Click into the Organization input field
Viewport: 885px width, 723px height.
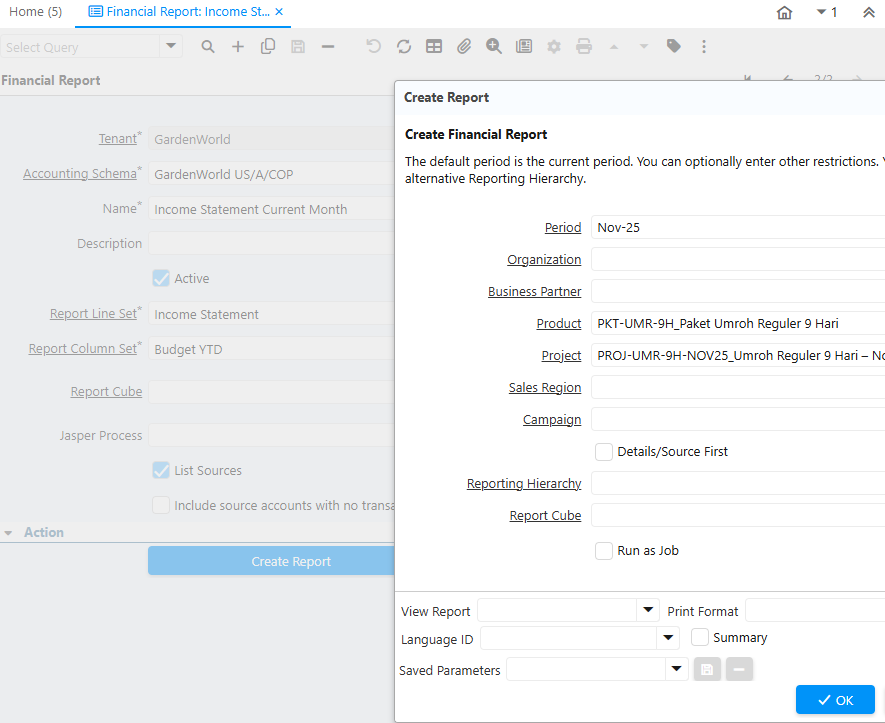pos(738,260)
